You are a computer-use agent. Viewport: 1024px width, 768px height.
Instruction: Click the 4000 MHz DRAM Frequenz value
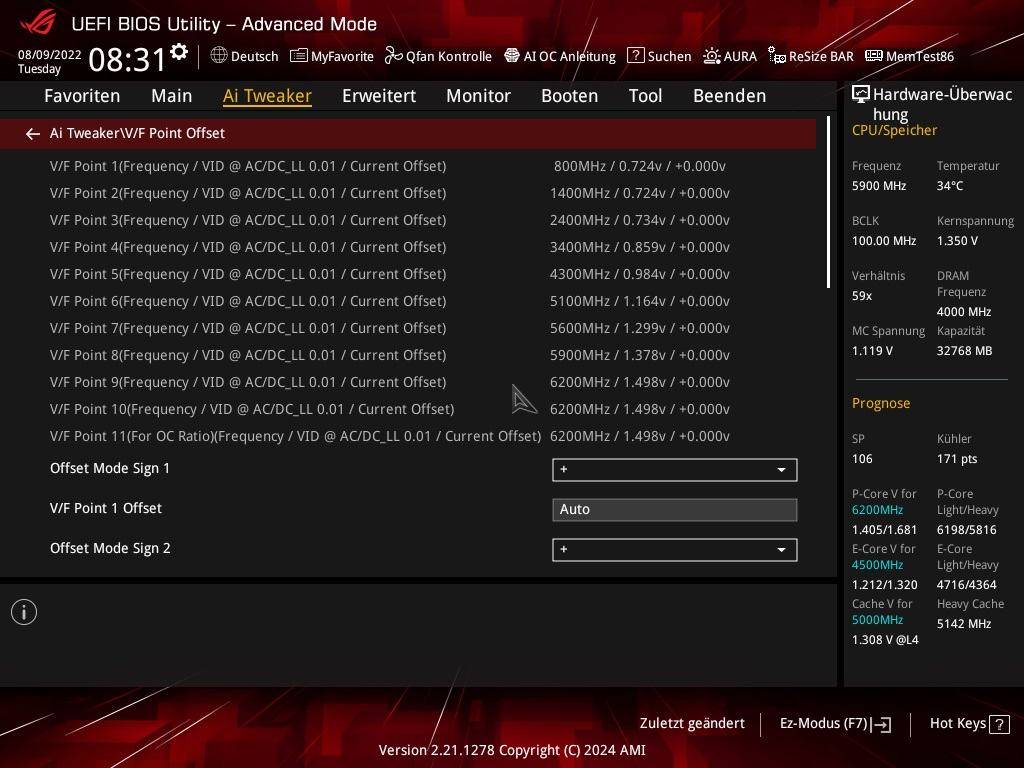[x=964, y=312]
